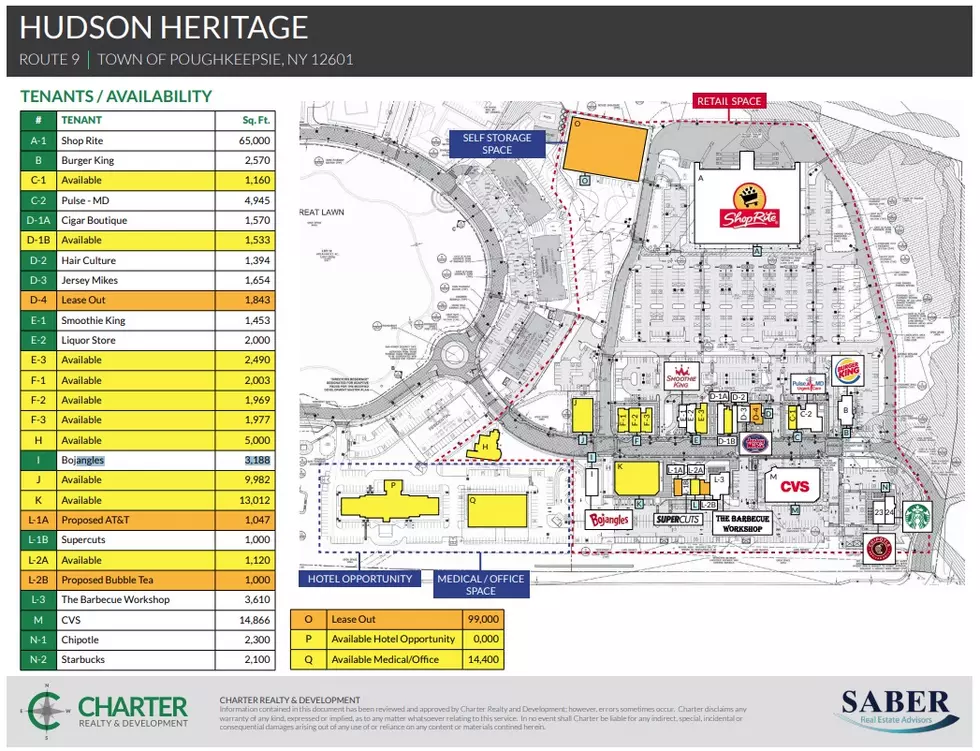
Task: Click the Retail Space red label
Action: coord(729,101)
